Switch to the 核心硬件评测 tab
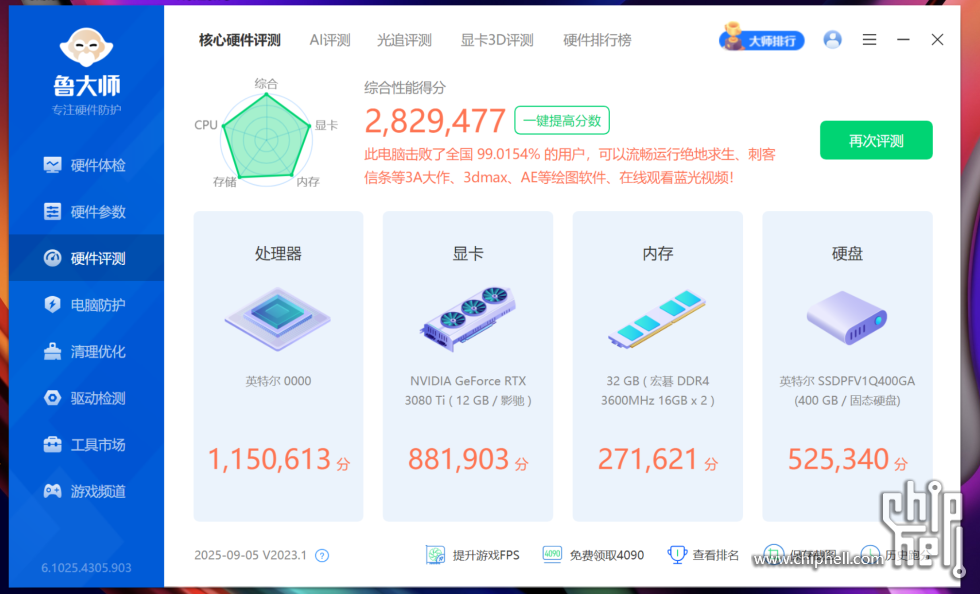This screenshot has width=980, height=594. pyautogui.click(x=239, y=40)
